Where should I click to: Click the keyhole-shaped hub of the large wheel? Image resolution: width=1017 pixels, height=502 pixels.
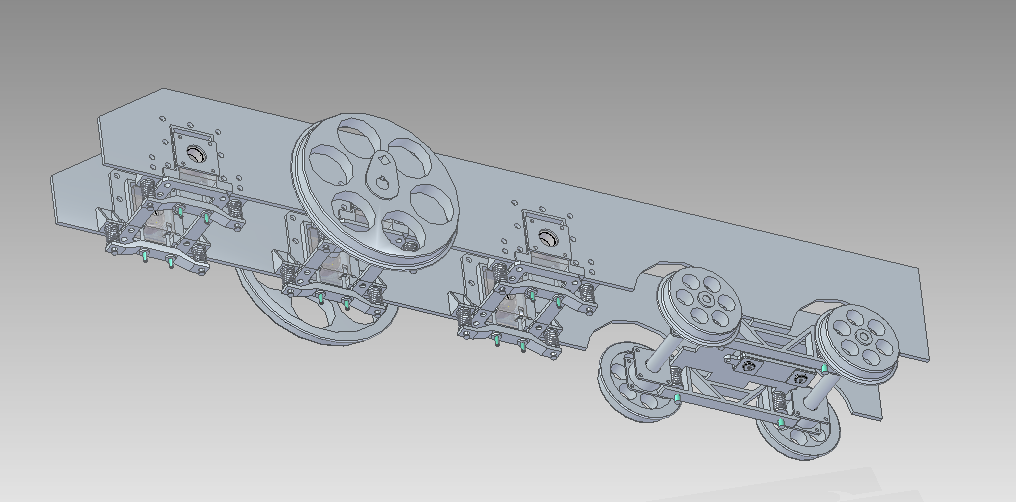pos(381,182)
